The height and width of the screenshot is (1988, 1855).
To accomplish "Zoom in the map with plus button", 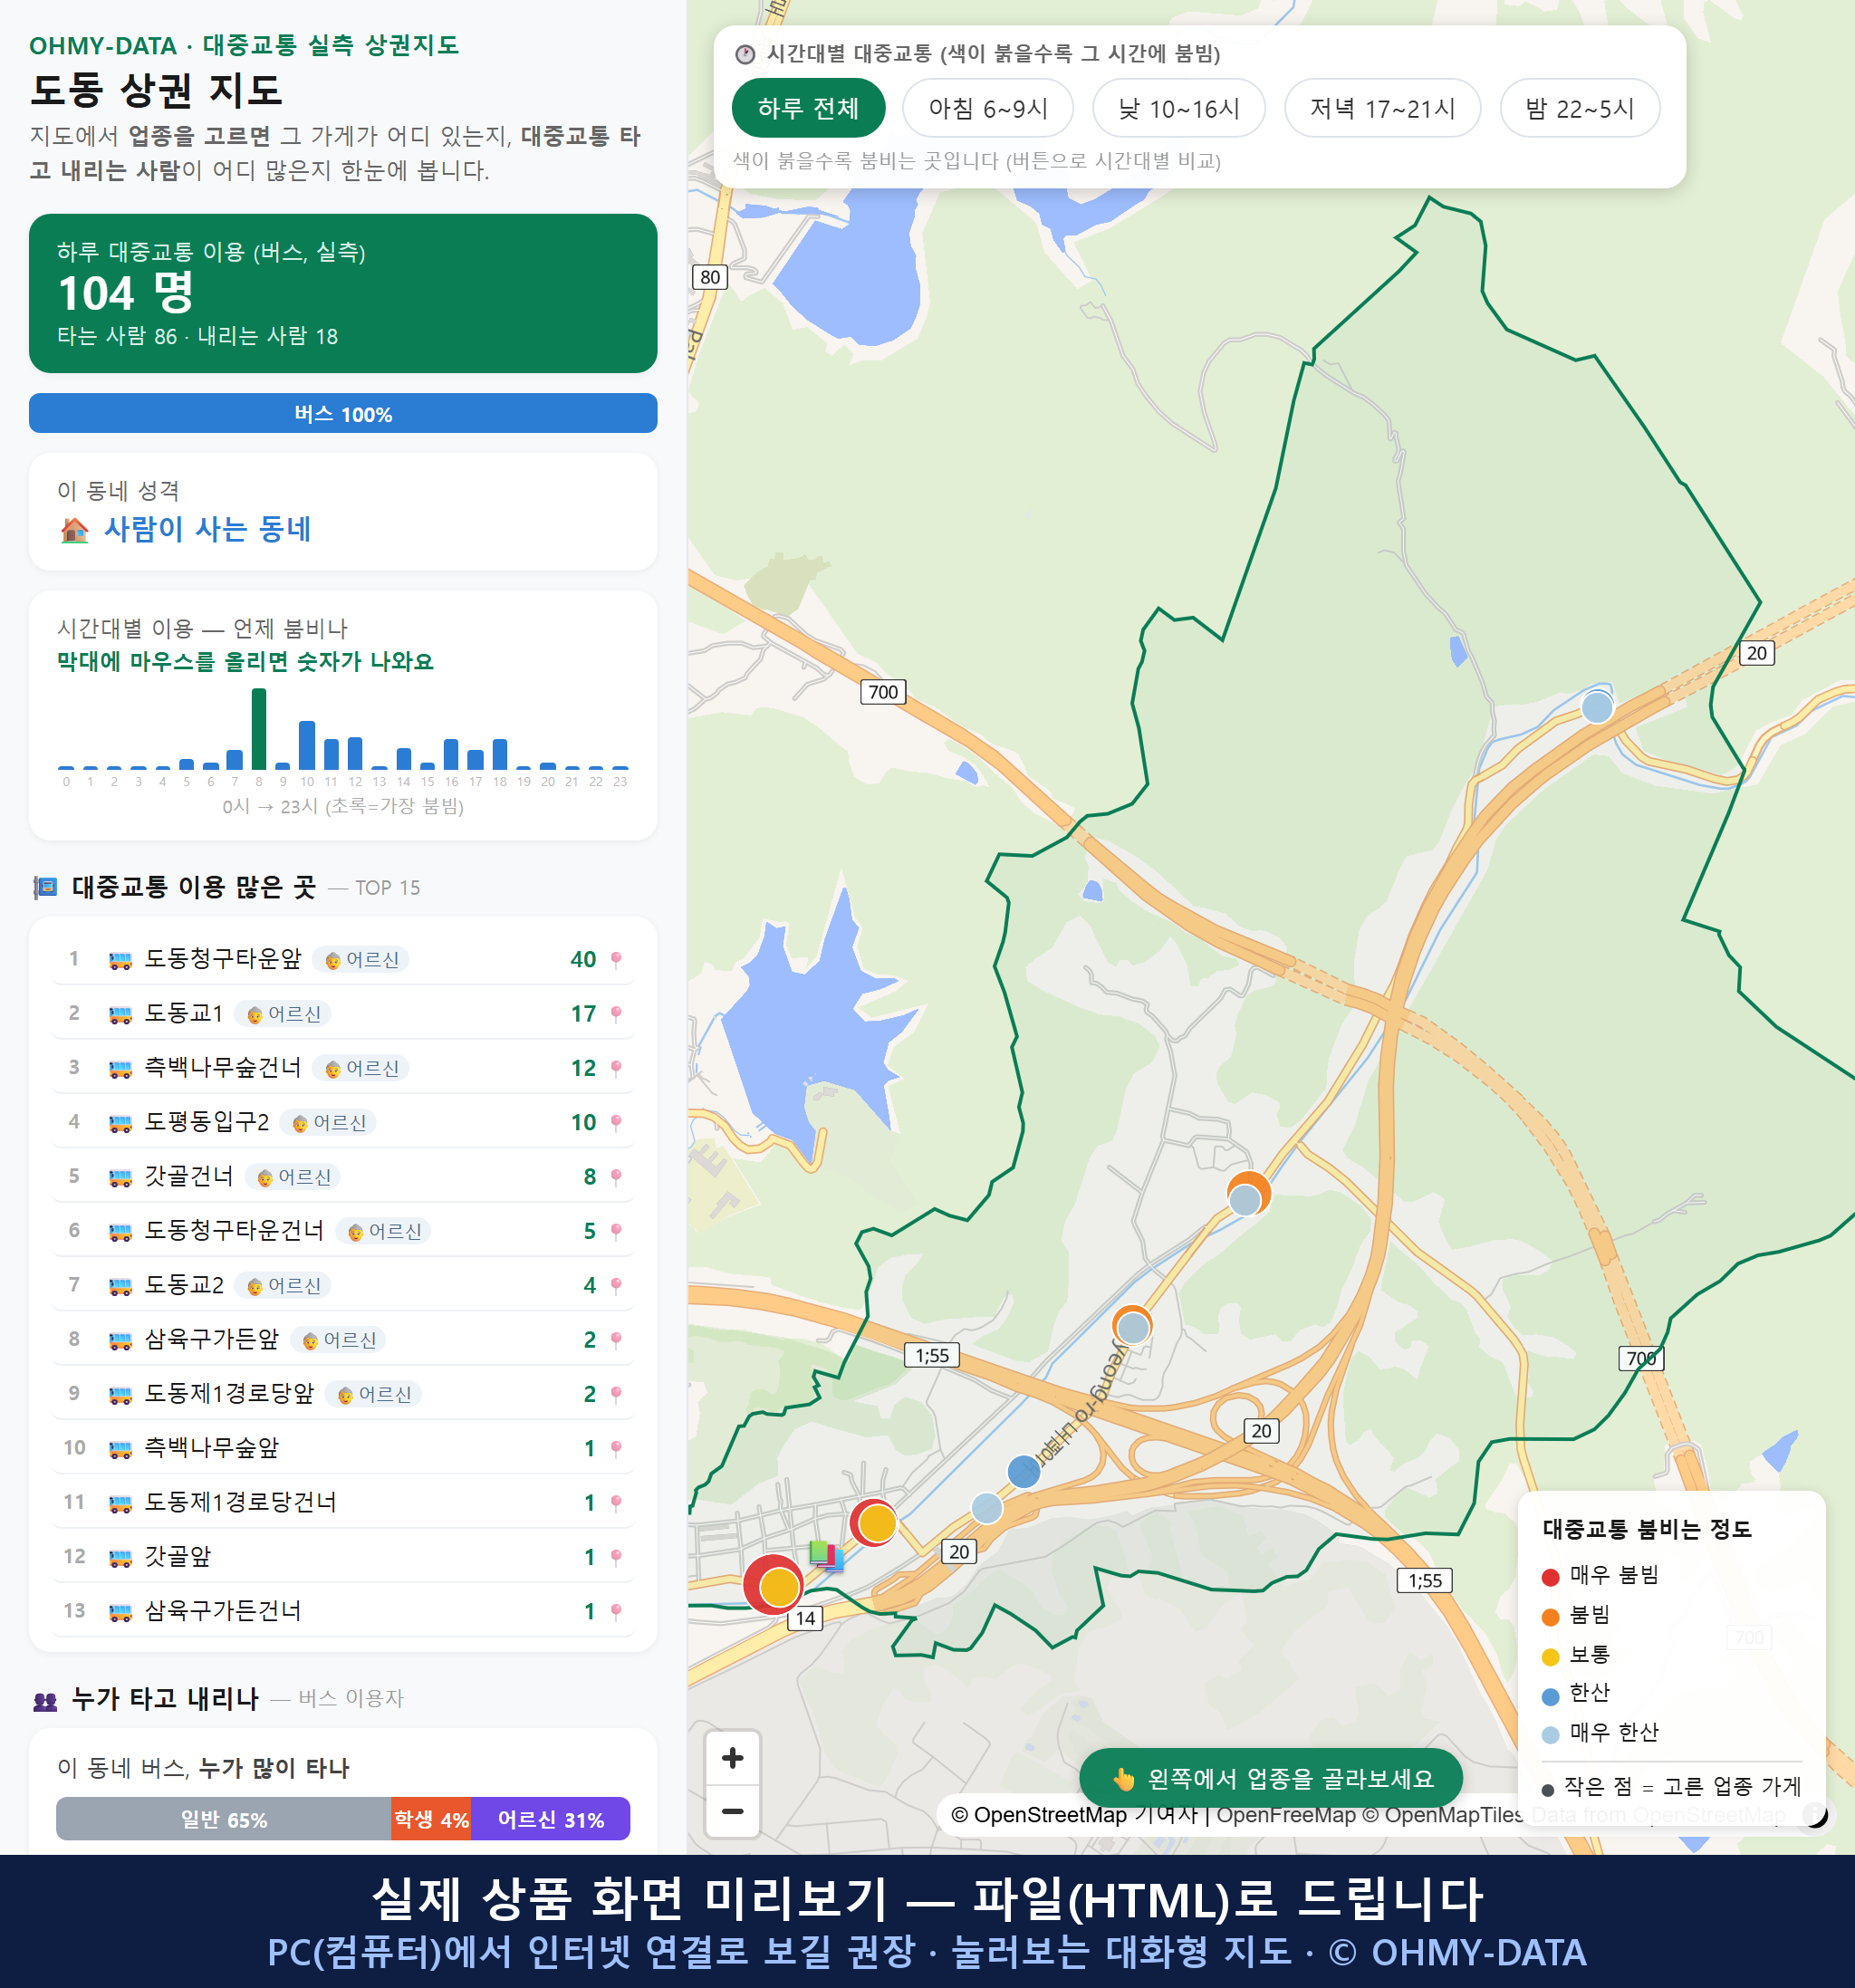I will (732, 1758).
